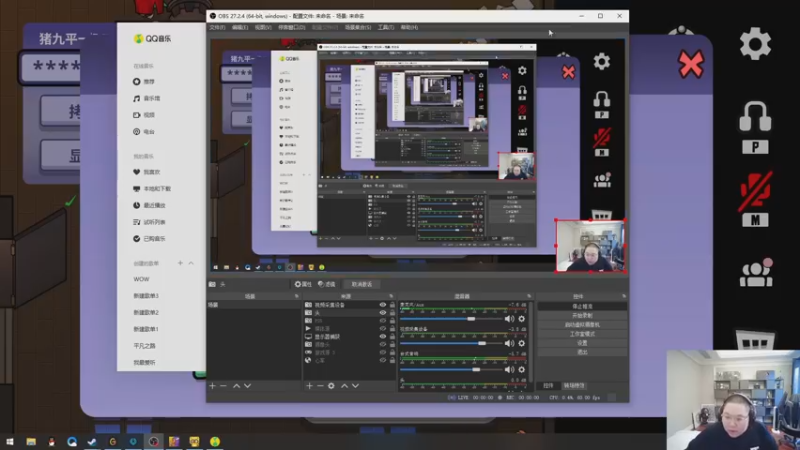The image size is (800, 450).
Task: Open 音乐馆 in QQ音乐 sidebar
Action: point(146,98)
